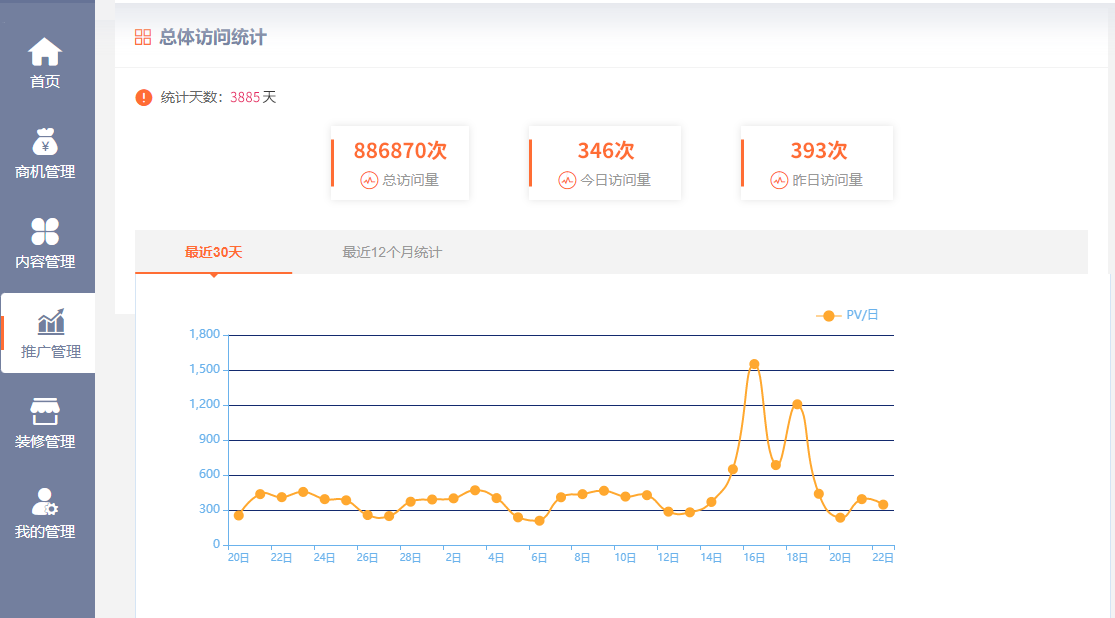
Task: Click the 346次 today visits card
Action: 605,163
